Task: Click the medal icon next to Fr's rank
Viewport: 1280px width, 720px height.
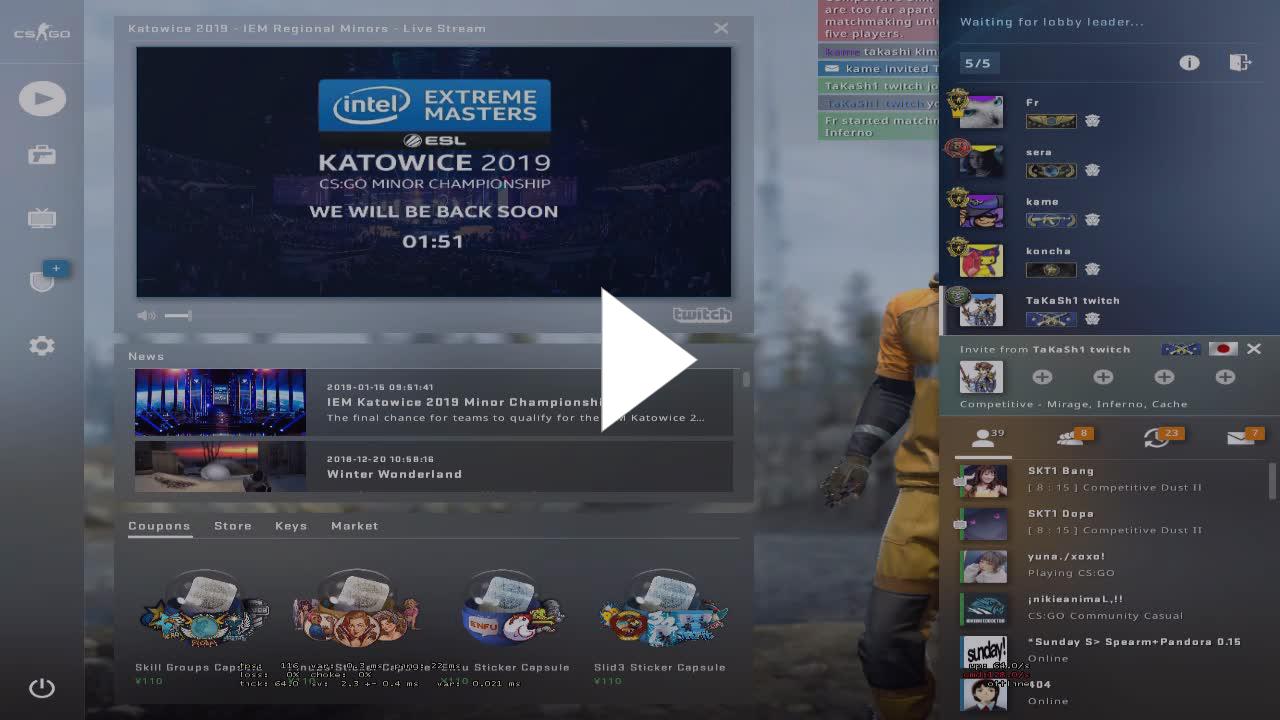Action: pyautogui.click(x=1092, y=121)
